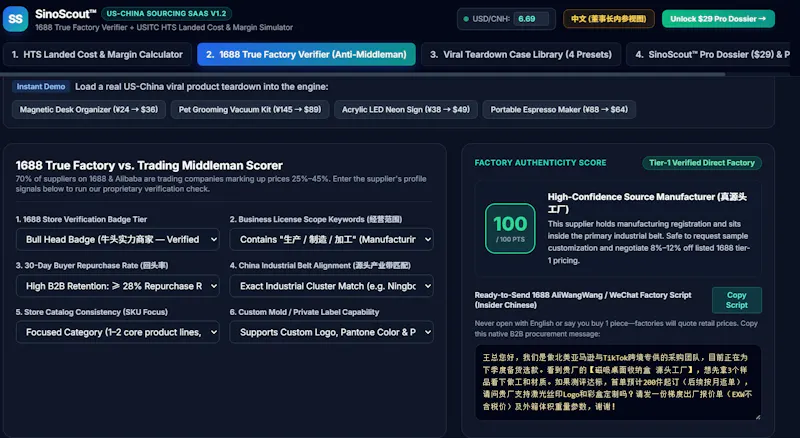Switch language with the 中文 button
Image resolution: width=800 pixels, height=438 pixels.
pyautogui.click(x=609, y=19)
